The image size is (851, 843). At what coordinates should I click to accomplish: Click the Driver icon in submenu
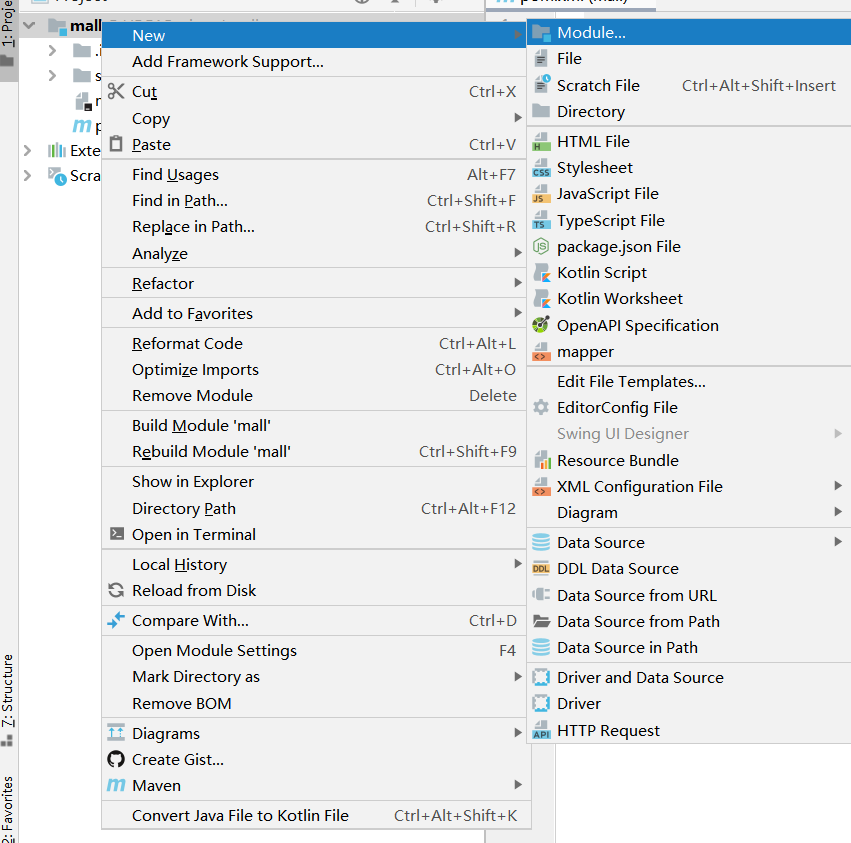[541, 703]
